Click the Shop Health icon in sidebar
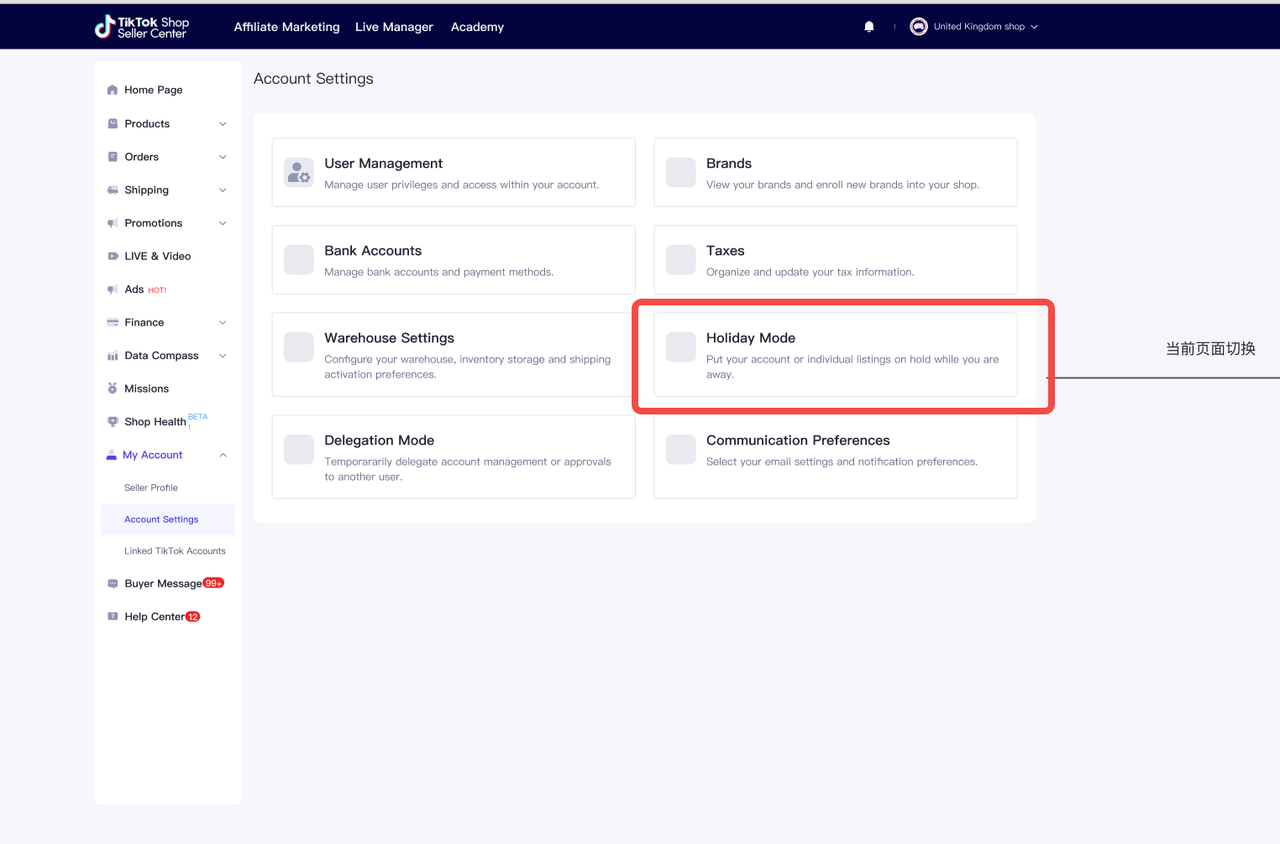 click(x=113, y=422)
